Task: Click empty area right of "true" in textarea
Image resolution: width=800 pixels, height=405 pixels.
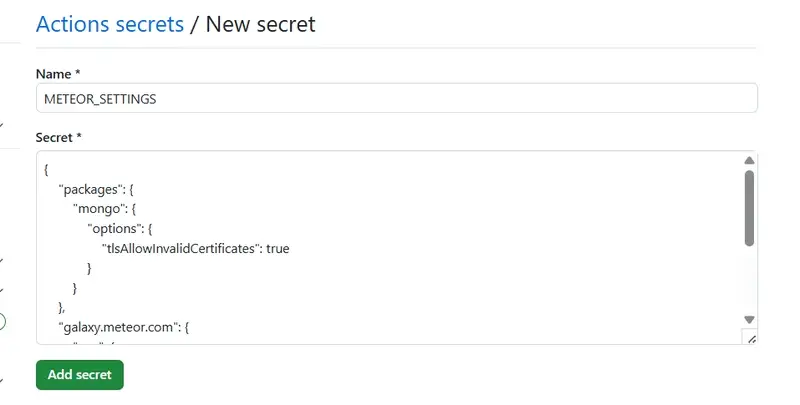Action: tap(510, 248)
